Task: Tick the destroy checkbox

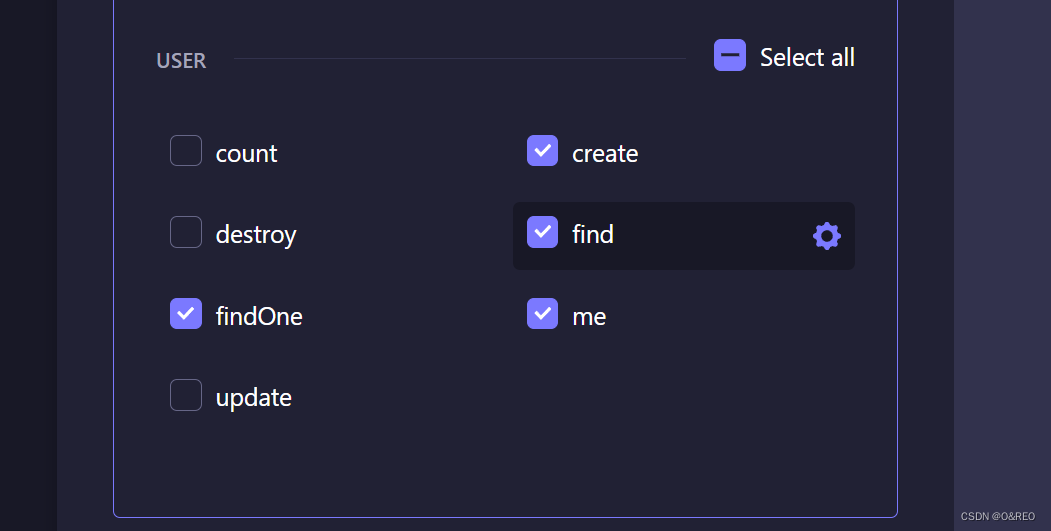Action: point(186,232)
